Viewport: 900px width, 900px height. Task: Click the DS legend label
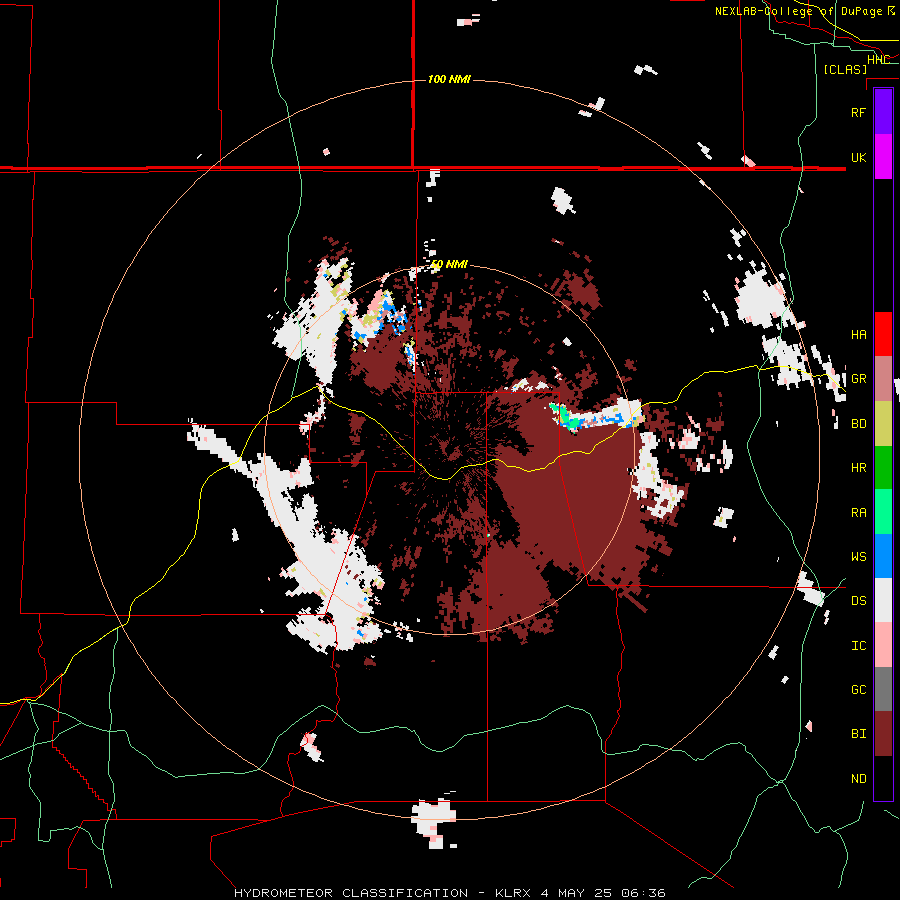(858, 601)
